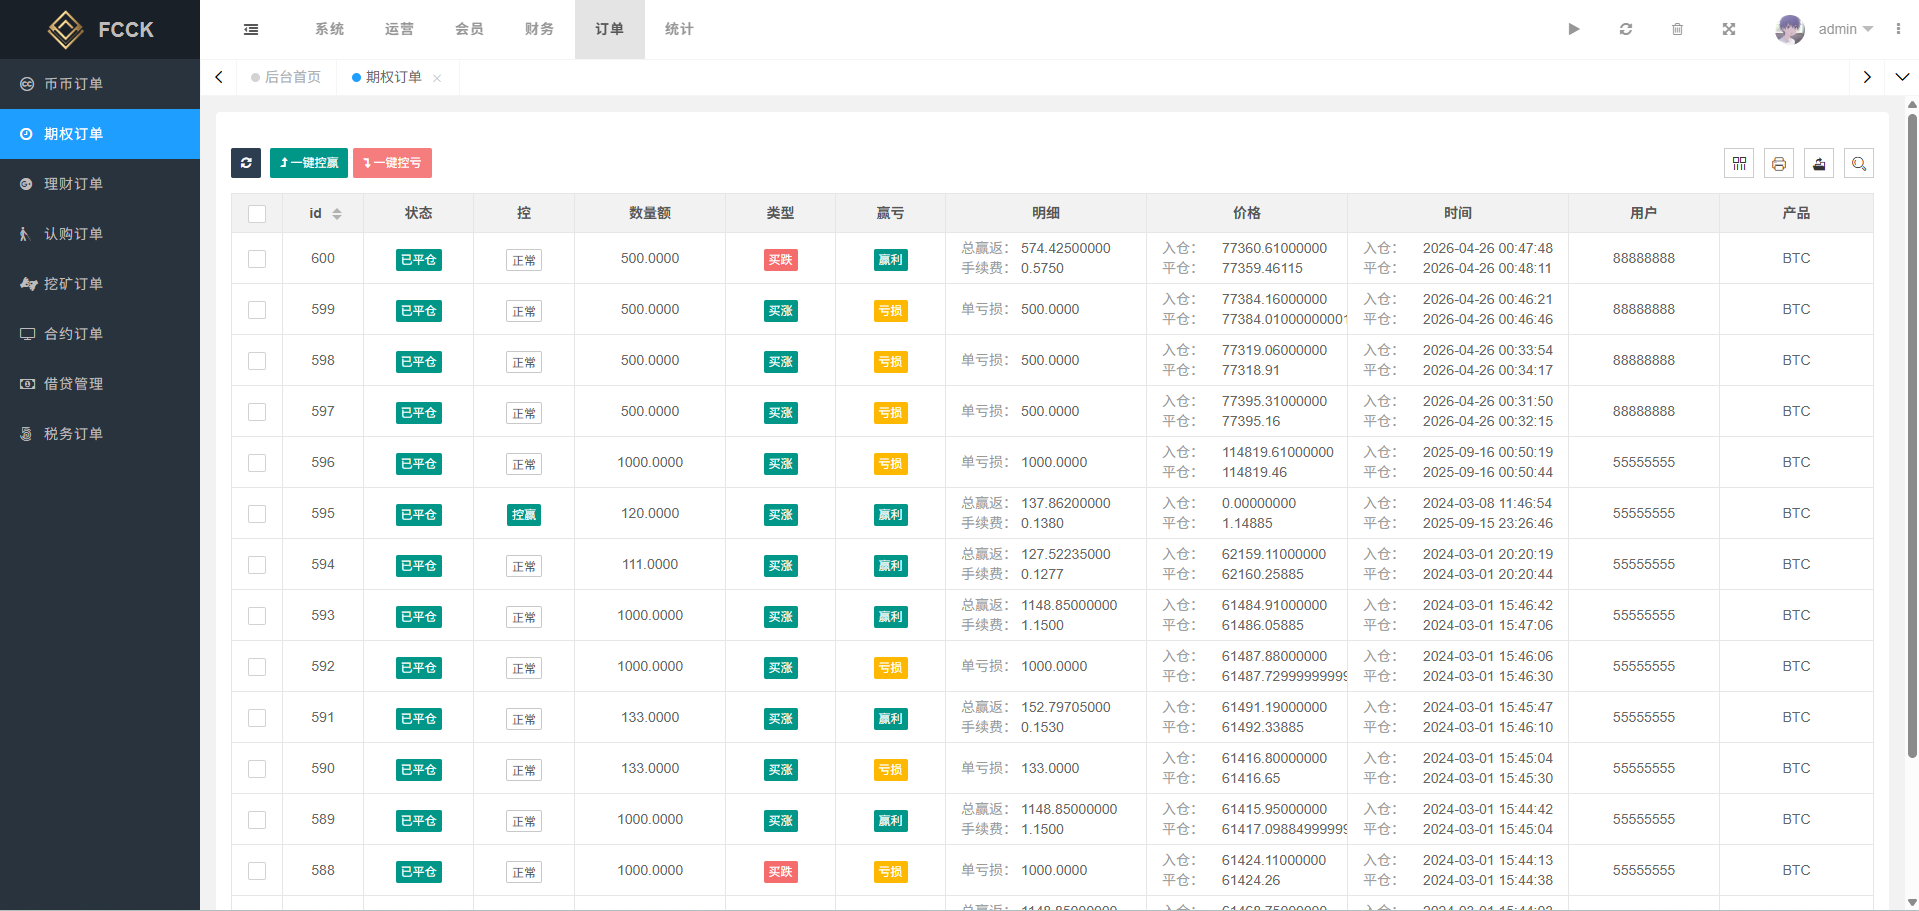
Task: Open 合约订单 in the sidebar
Action: [x=73, y=334]
